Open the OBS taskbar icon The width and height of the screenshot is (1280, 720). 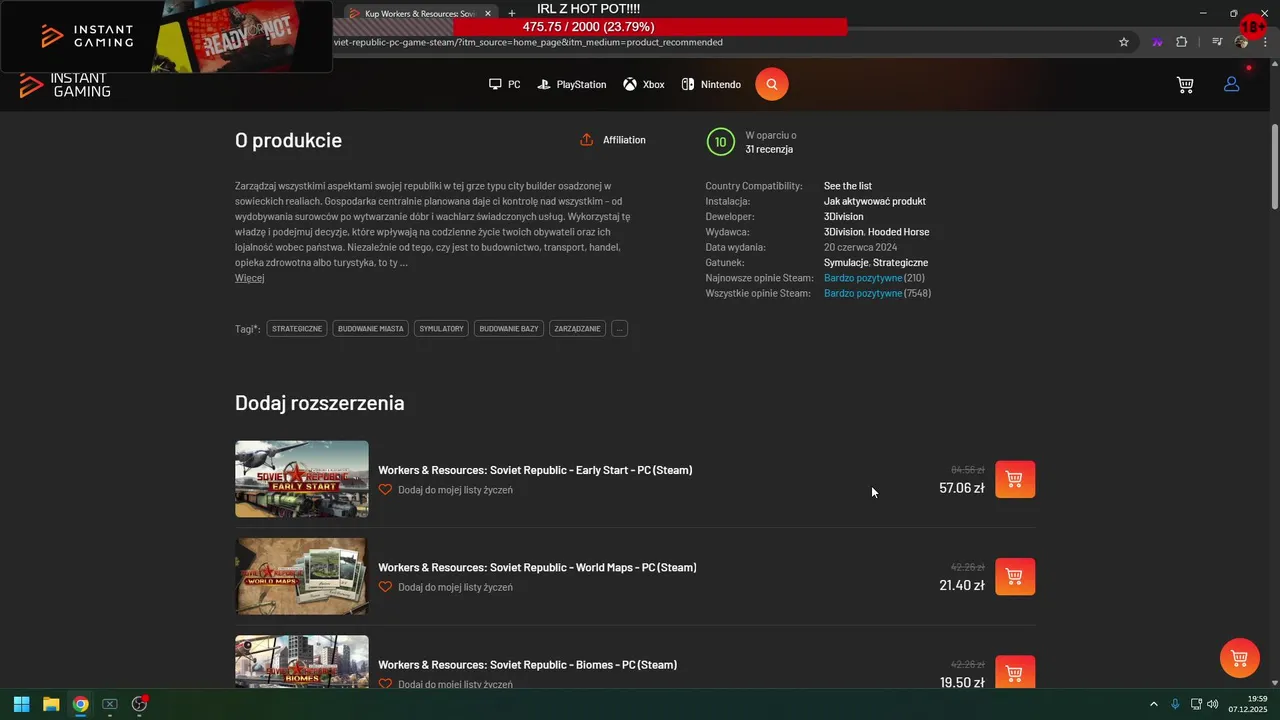(139, 704)
